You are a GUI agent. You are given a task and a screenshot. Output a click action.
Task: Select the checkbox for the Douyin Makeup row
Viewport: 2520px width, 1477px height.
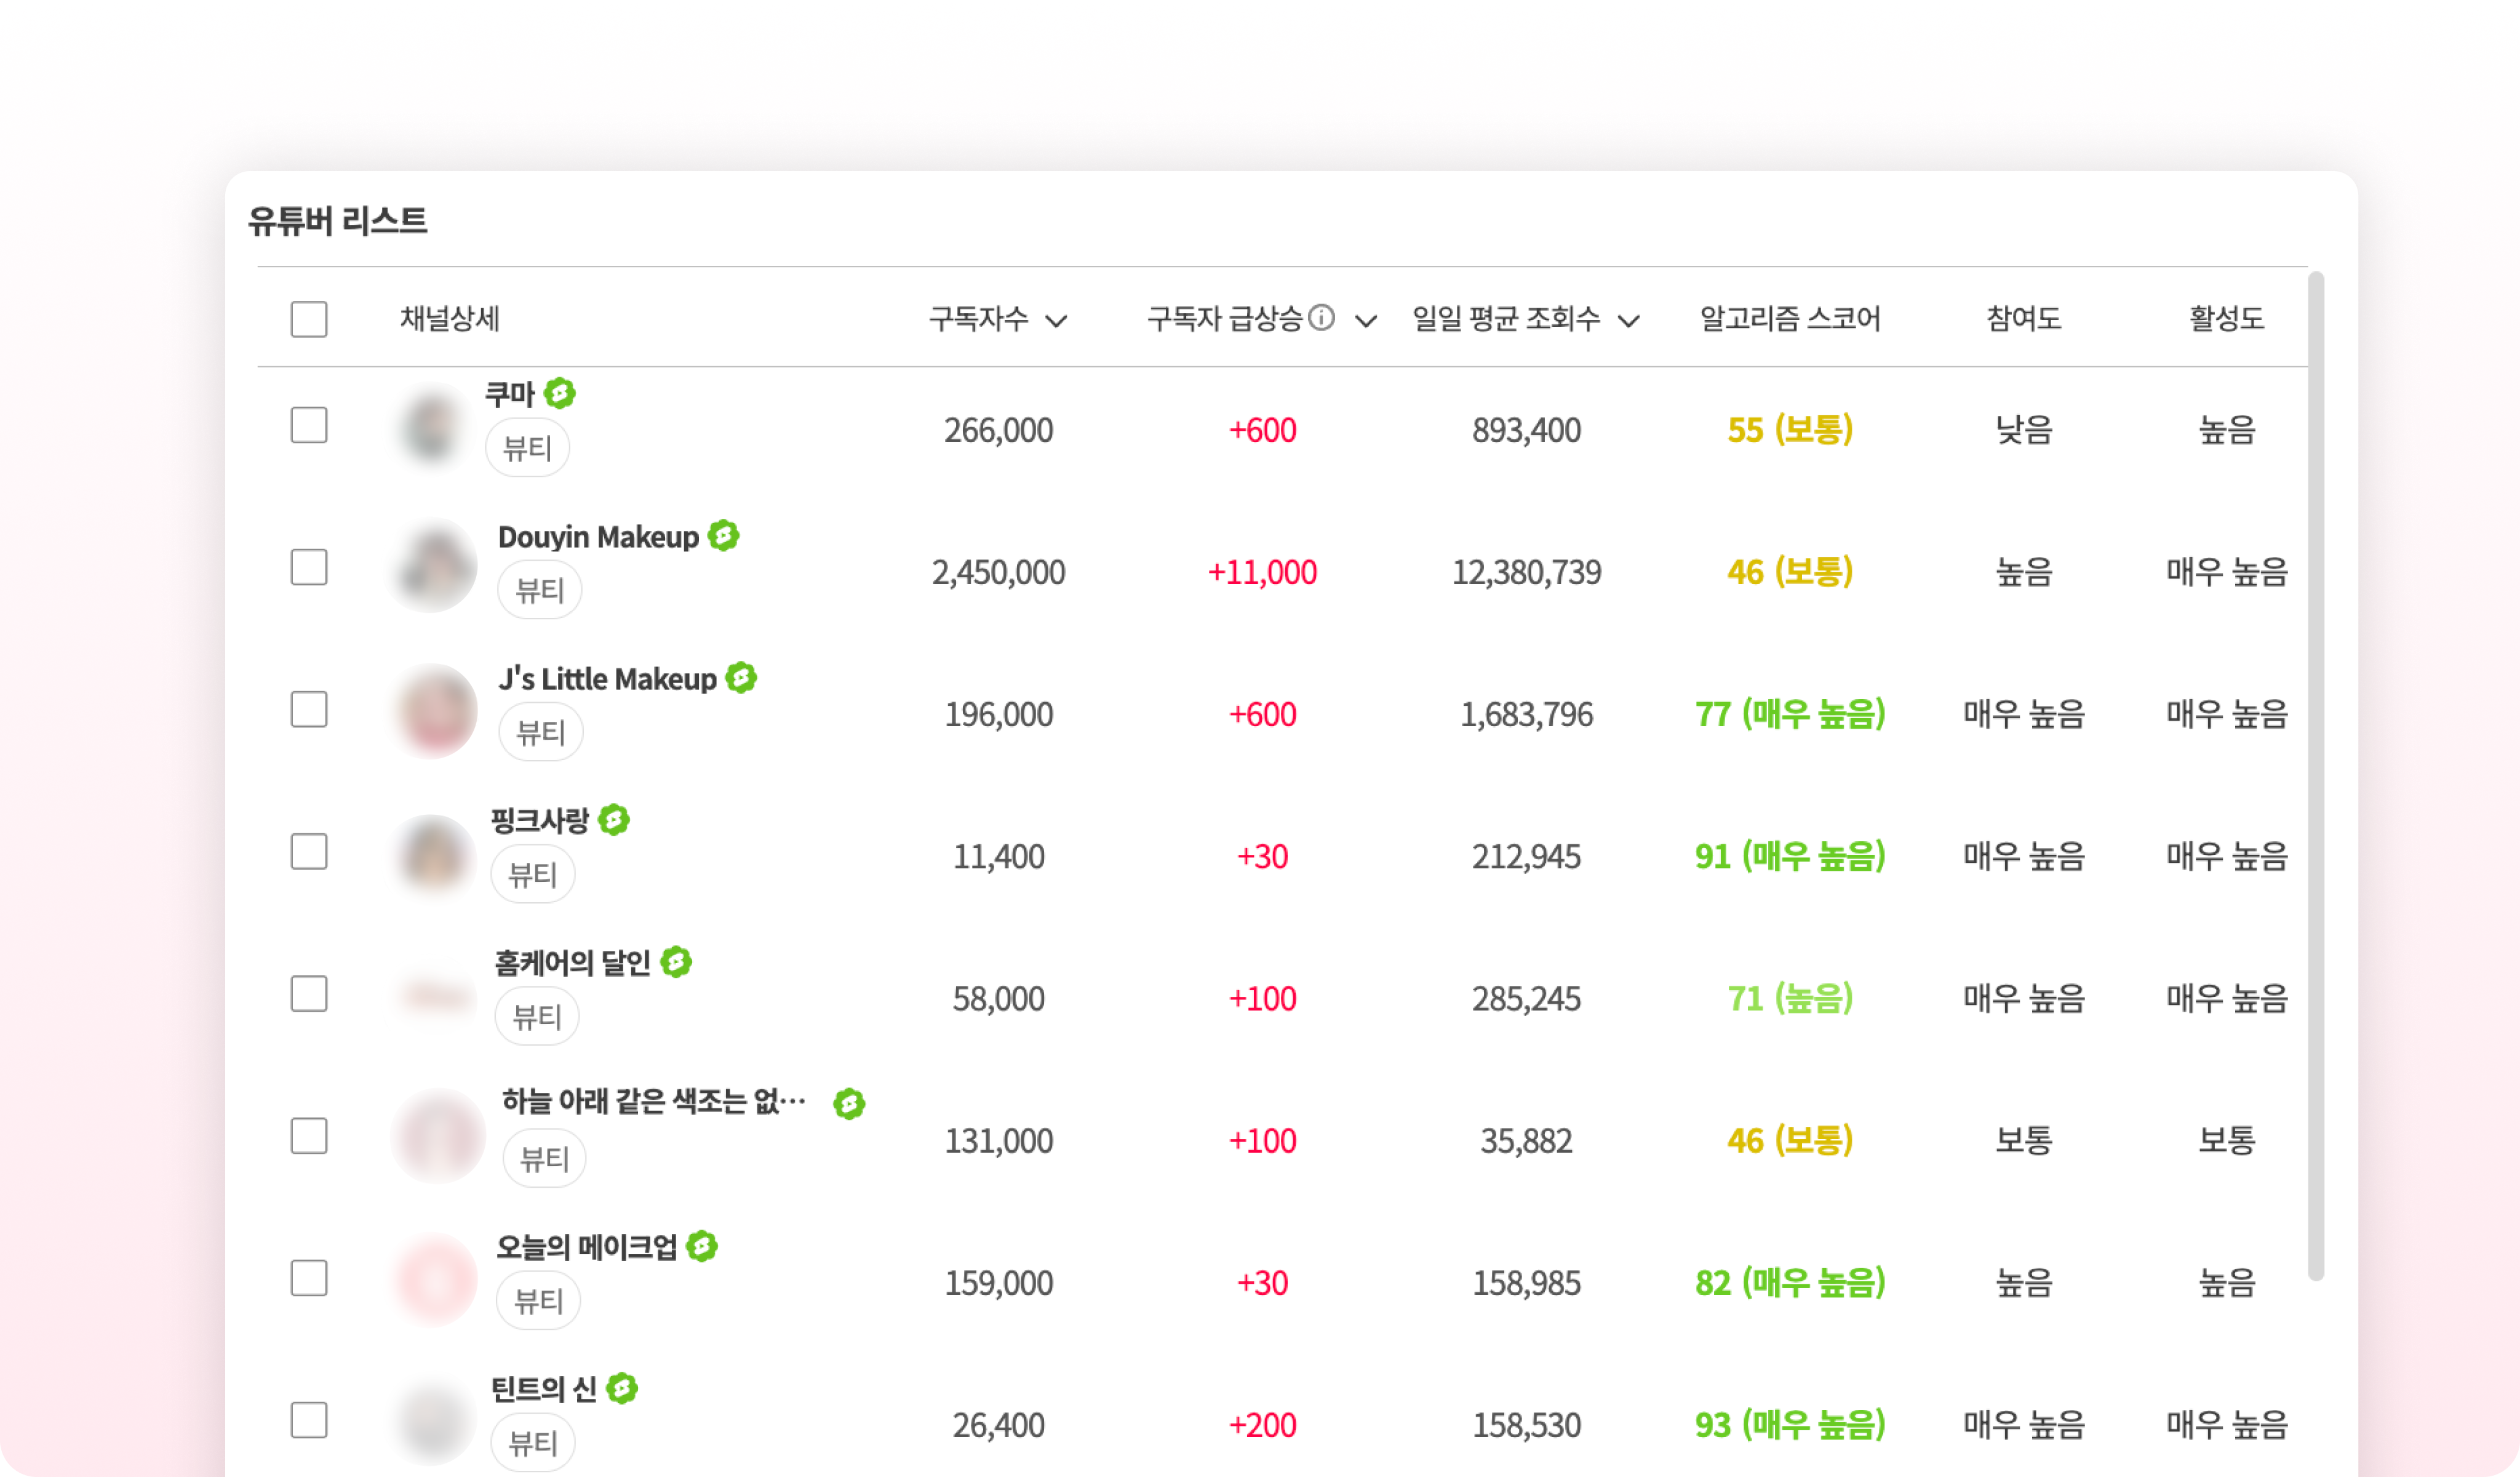(309, 567)
